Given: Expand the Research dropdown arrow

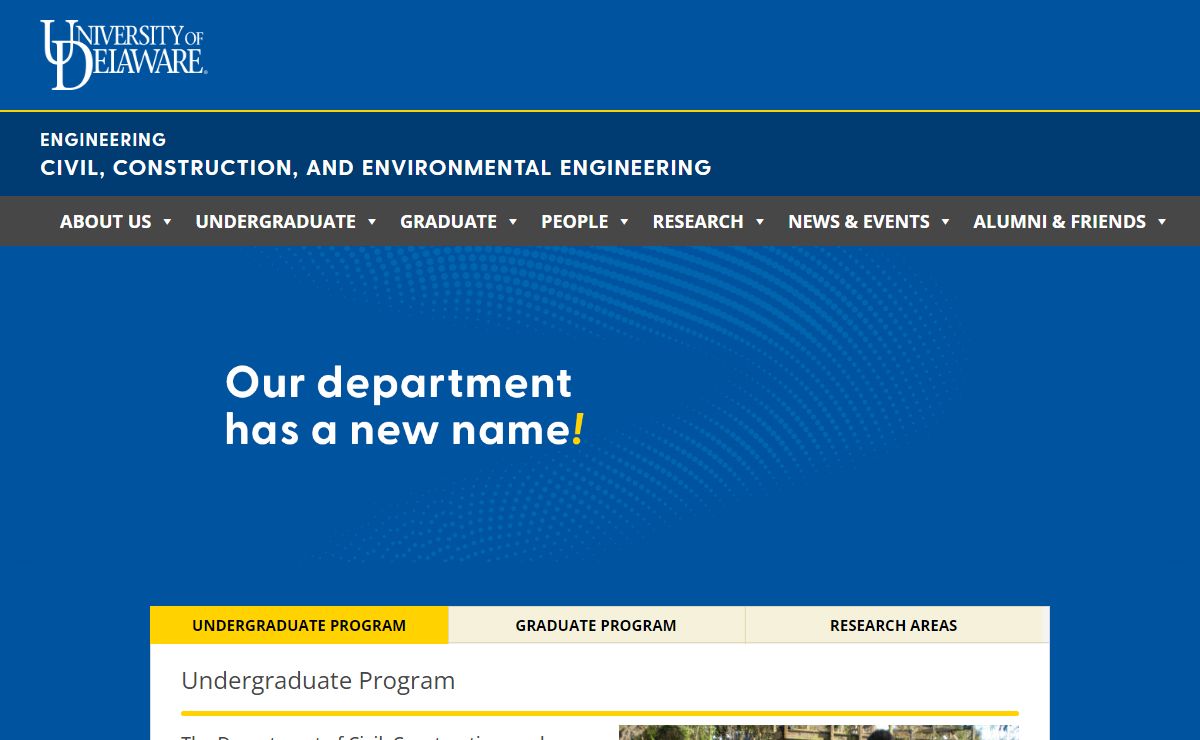Looking at the screenshot, I should (x=760, y=222).
